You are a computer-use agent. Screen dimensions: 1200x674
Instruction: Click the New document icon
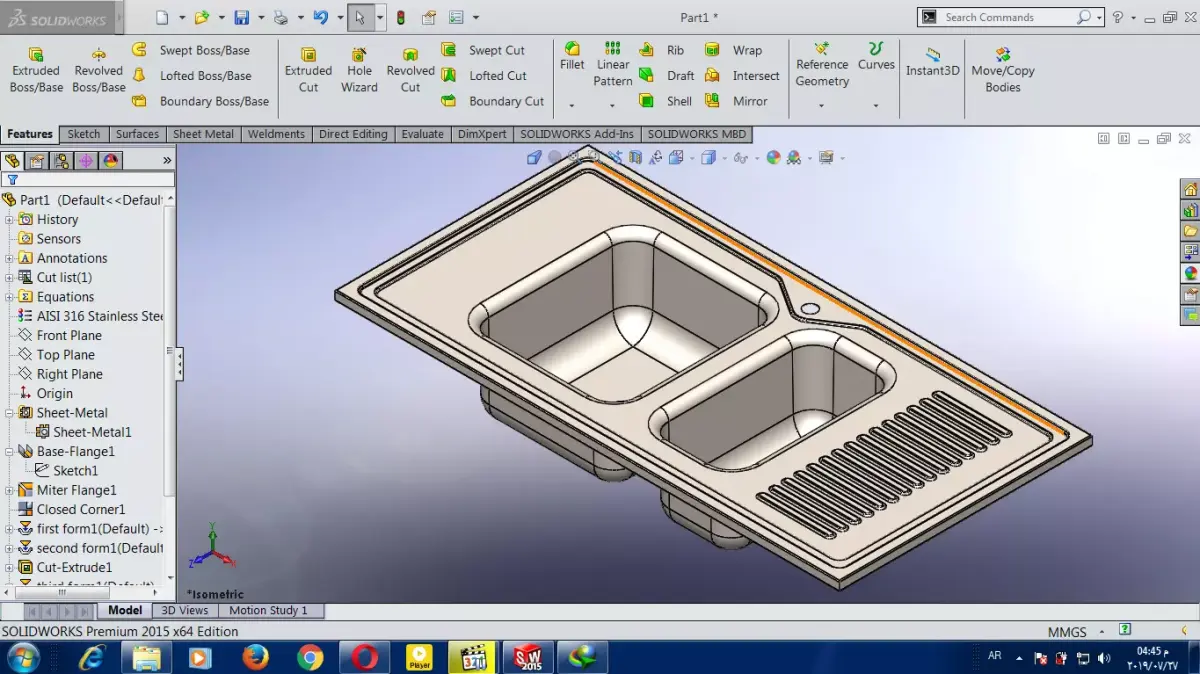[x=163, y=17]
